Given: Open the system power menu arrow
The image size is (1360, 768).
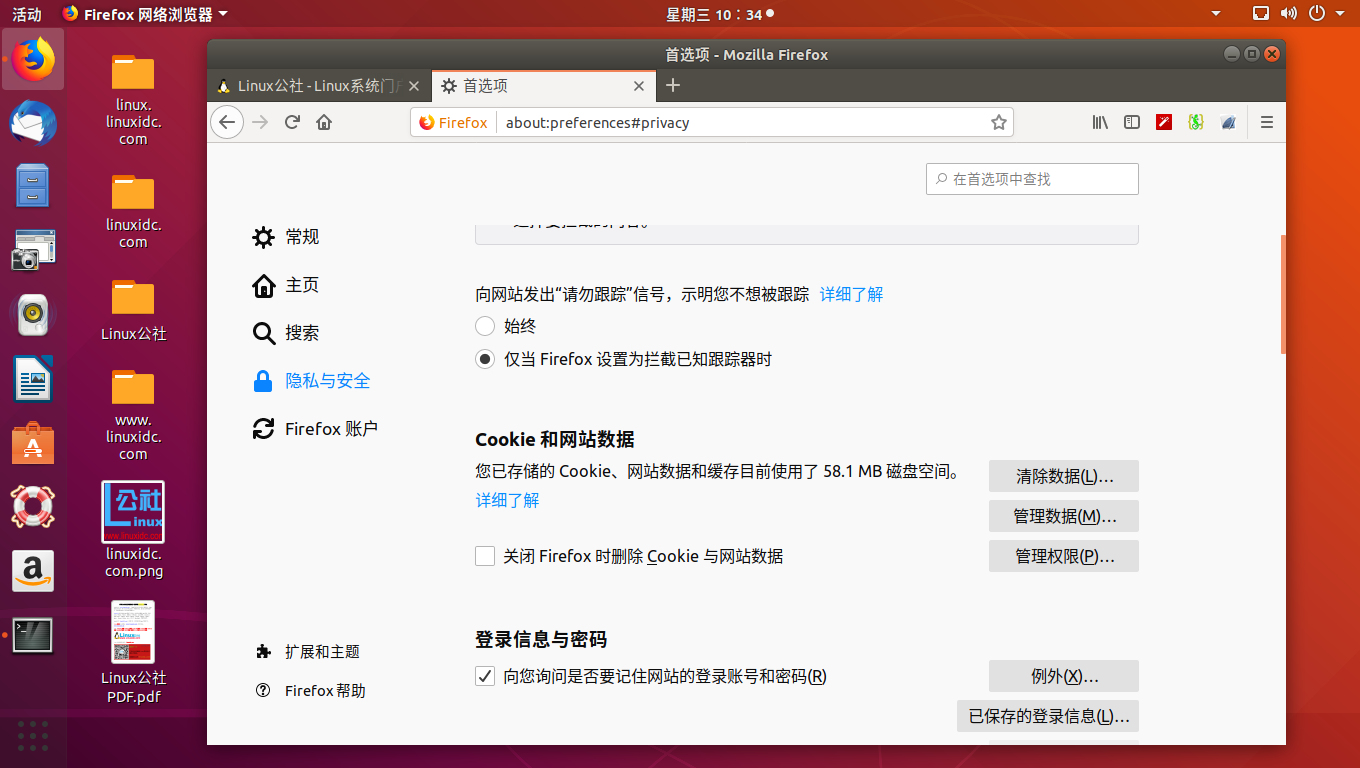Looking at the screenshot, I should (1340, 14).
